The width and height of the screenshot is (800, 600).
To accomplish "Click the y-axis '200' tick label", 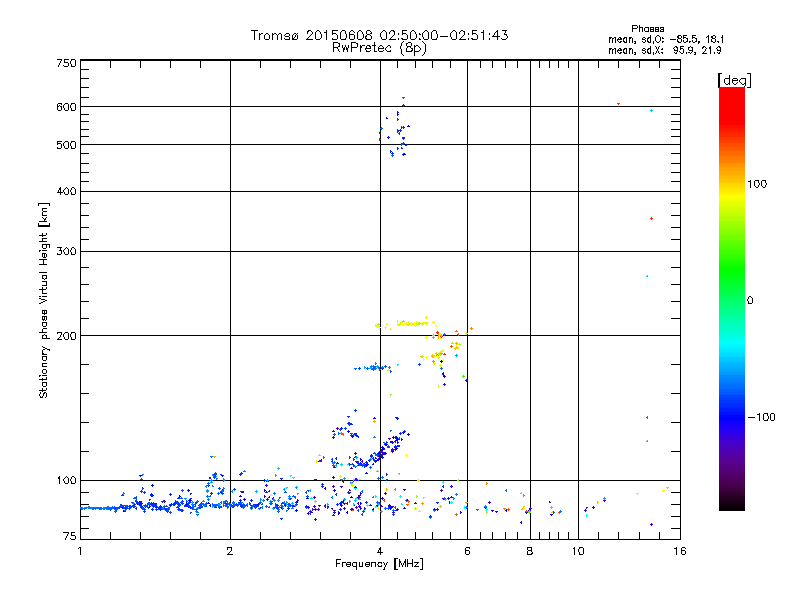I will click(x=66, y=336).
